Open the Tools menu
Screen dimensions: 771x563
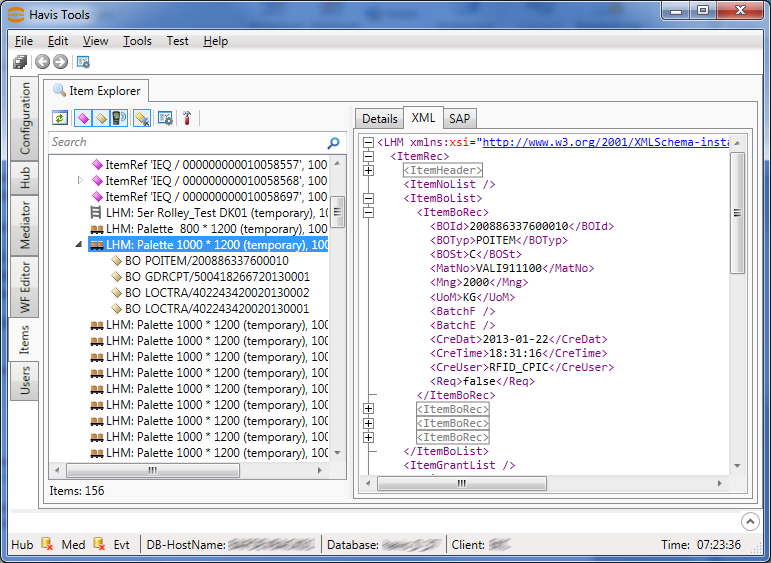tap(137, 41)
